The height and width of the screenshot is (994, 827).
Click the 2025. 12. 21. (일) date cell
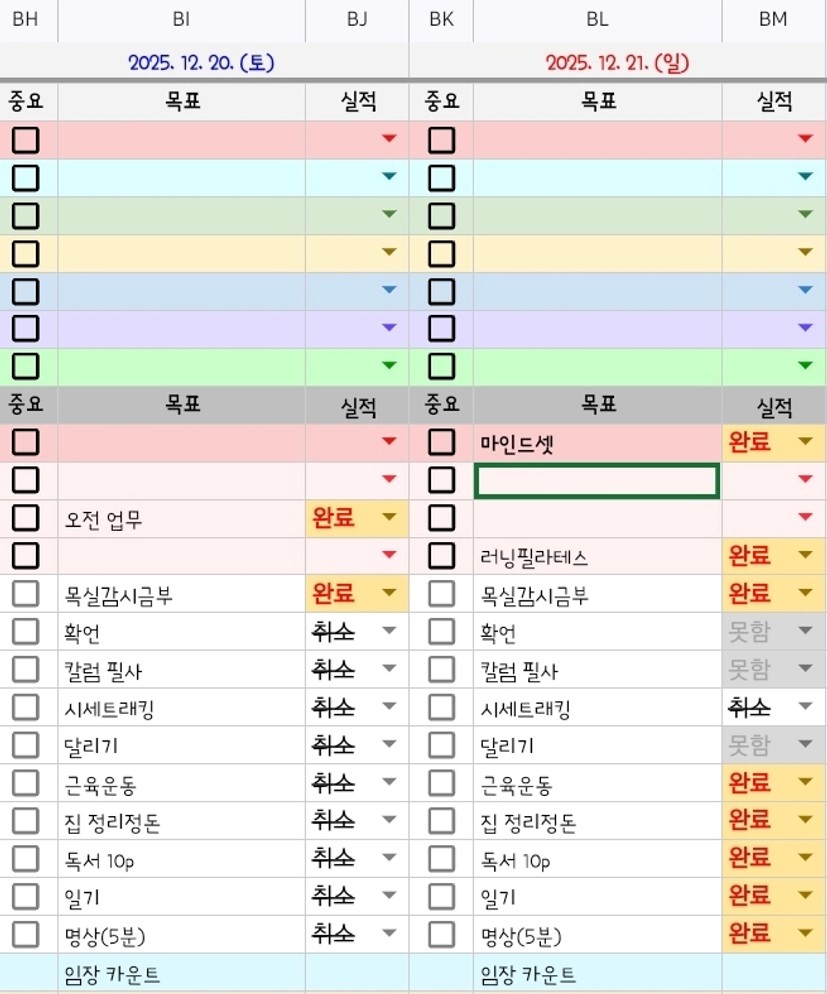pos(617,62)
